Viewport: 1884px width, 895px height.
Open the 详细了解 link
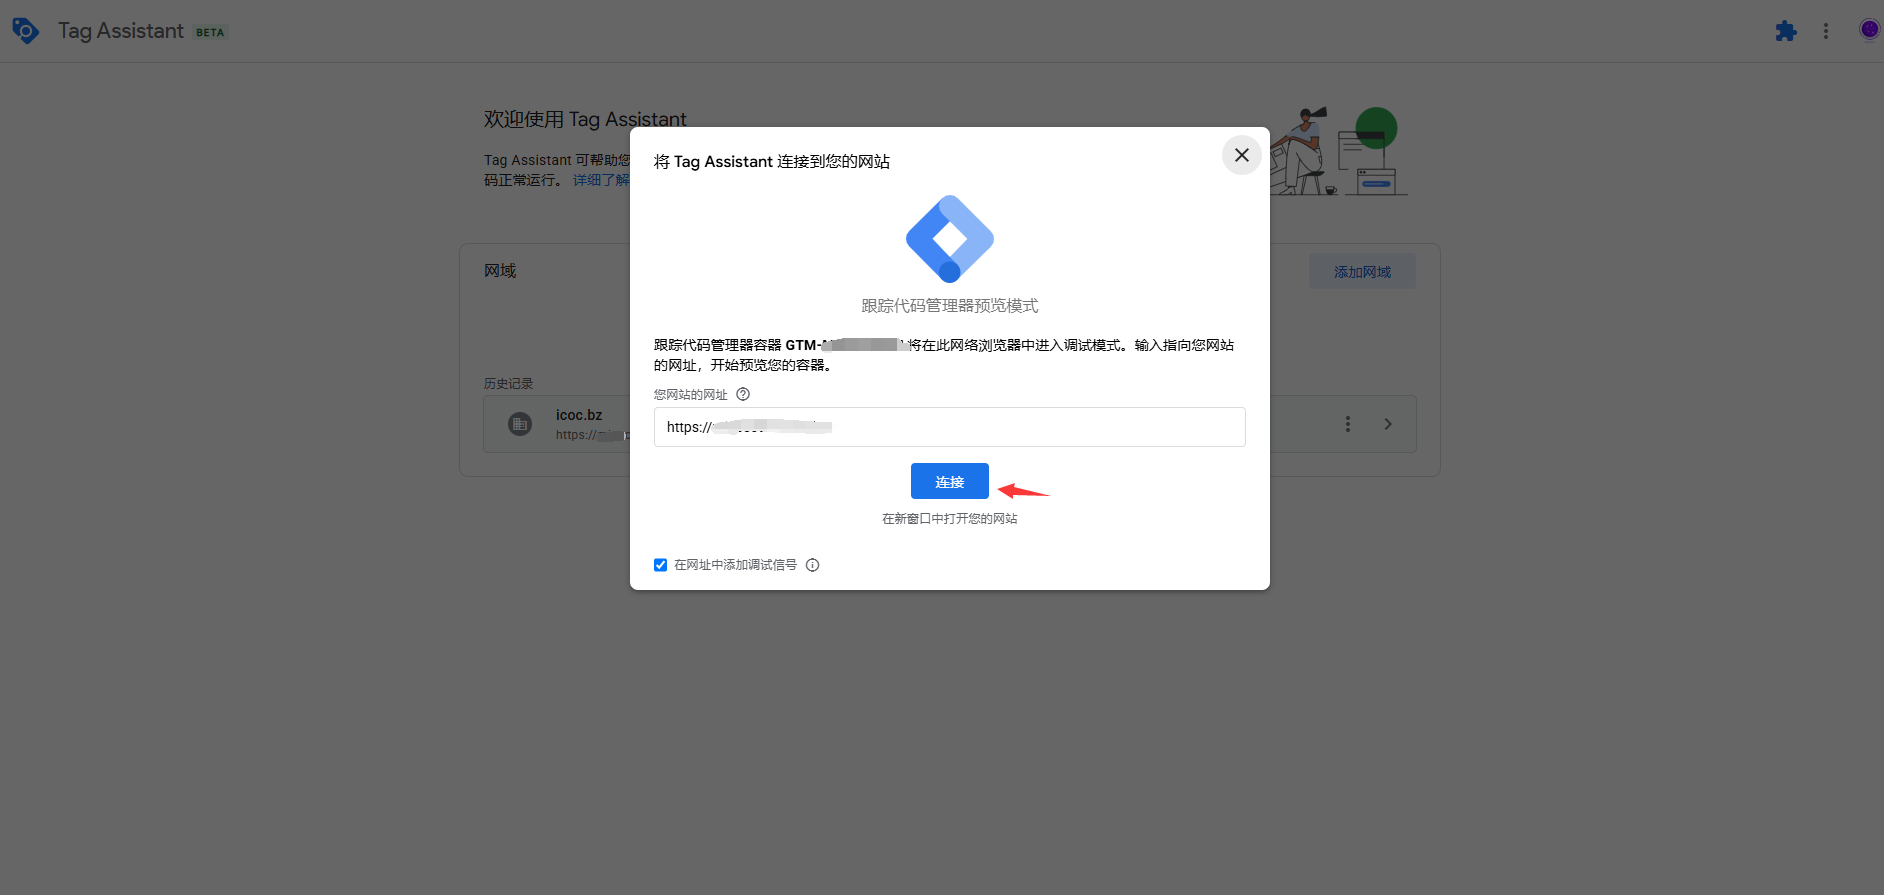click(x=601, y=180)
